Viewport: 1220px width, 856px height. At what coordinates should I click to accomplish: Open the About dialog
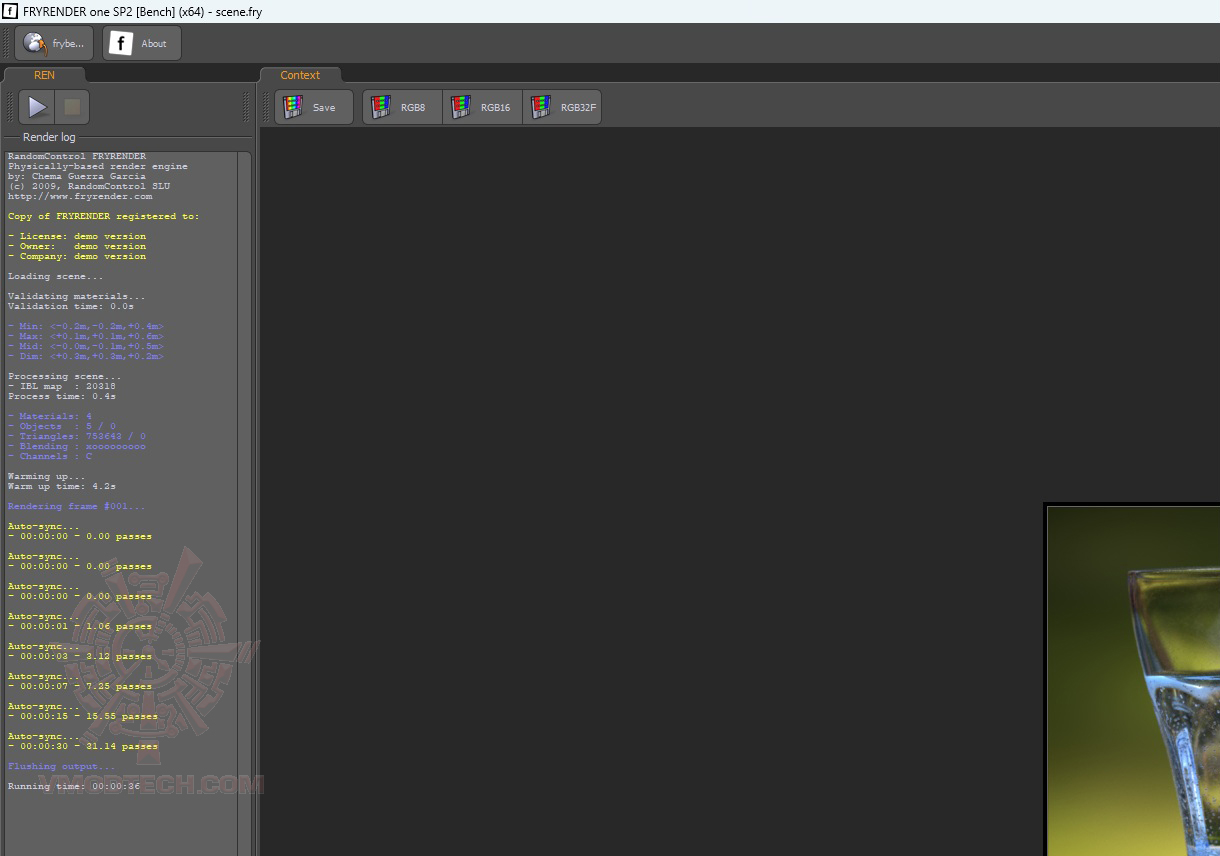click(142, 43)
